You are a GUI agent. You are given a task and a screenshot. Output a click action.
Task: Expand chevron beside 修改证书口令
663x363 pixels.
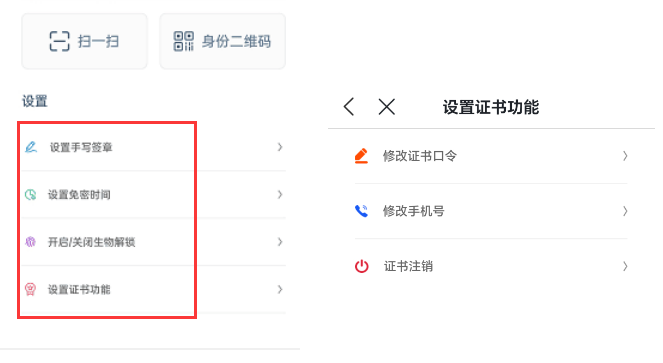pos(625,156)
